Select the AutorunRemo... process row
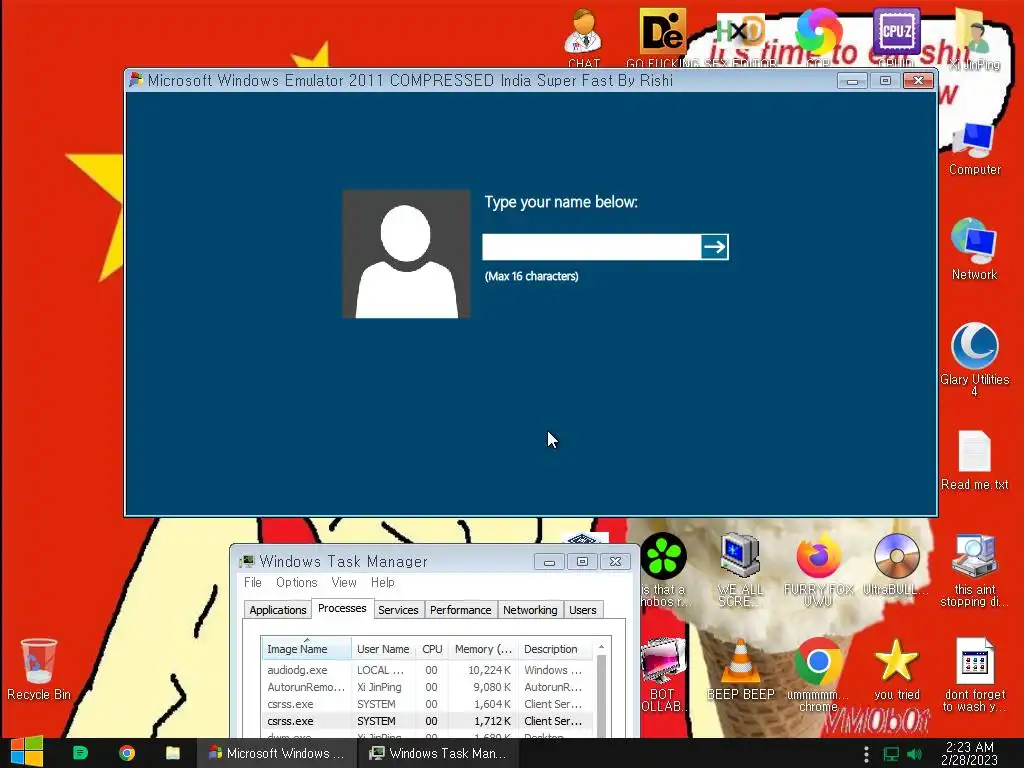 point(427,687)
